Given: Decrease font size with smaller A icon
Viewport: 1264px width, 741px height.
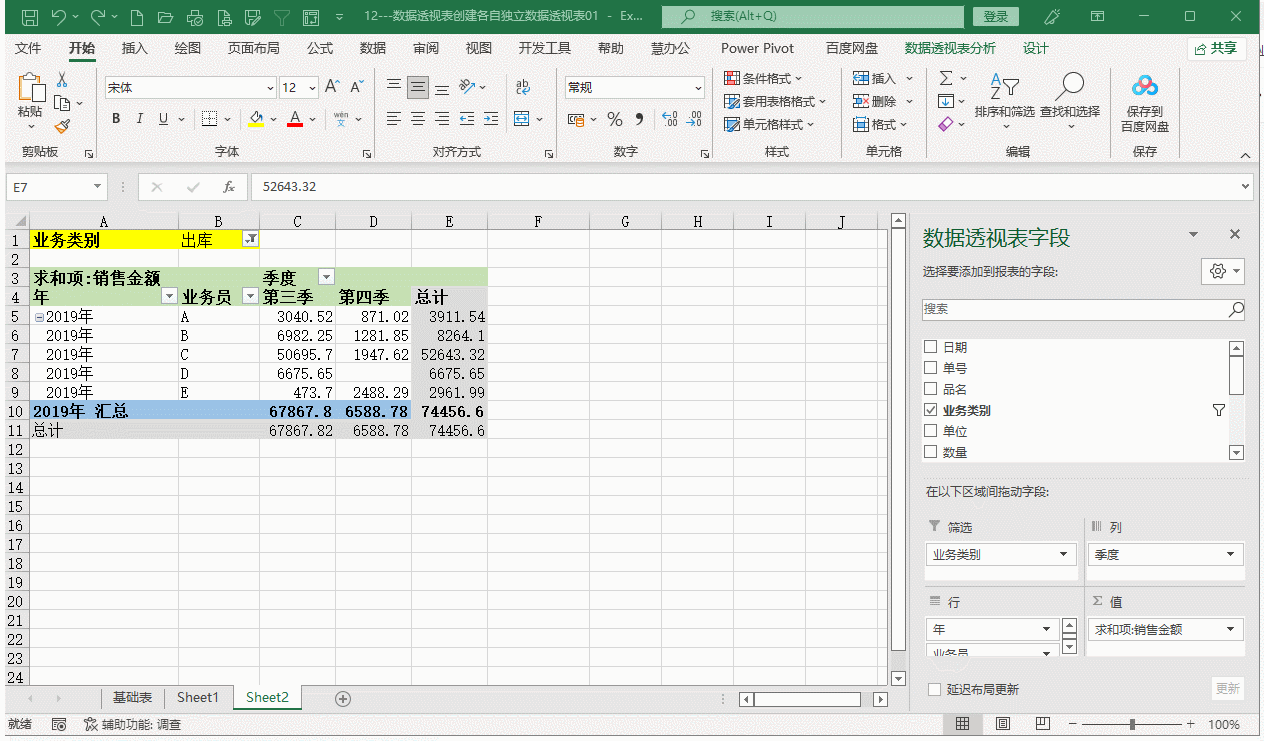Looking at the screenshot, I should coord(357,87).
